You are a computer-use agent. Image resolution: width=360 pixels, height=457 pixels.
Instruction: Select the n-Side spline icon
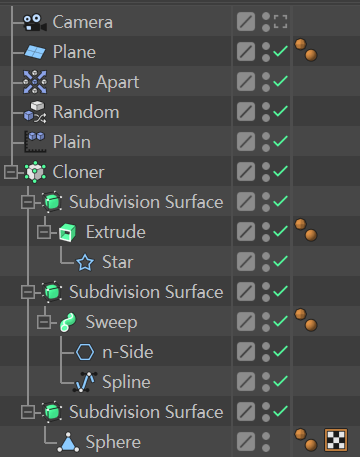pyautogui.click(x=85, y=352)
